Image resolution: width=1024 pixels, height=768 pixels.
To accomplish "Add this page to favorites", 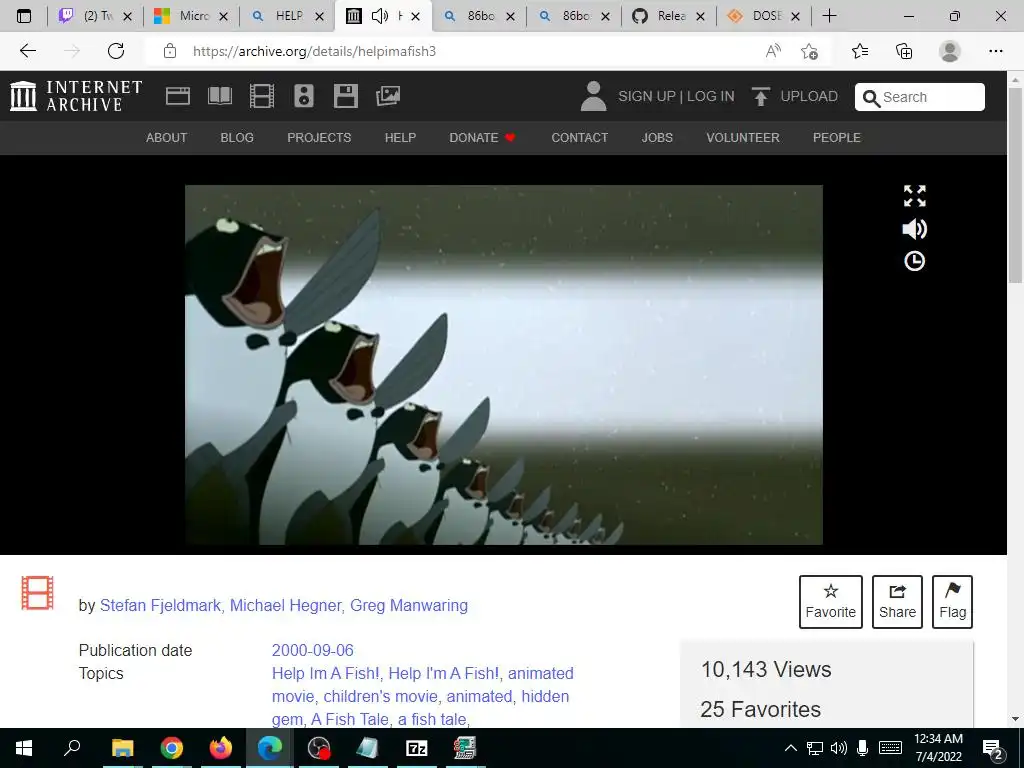I will 810,51.
